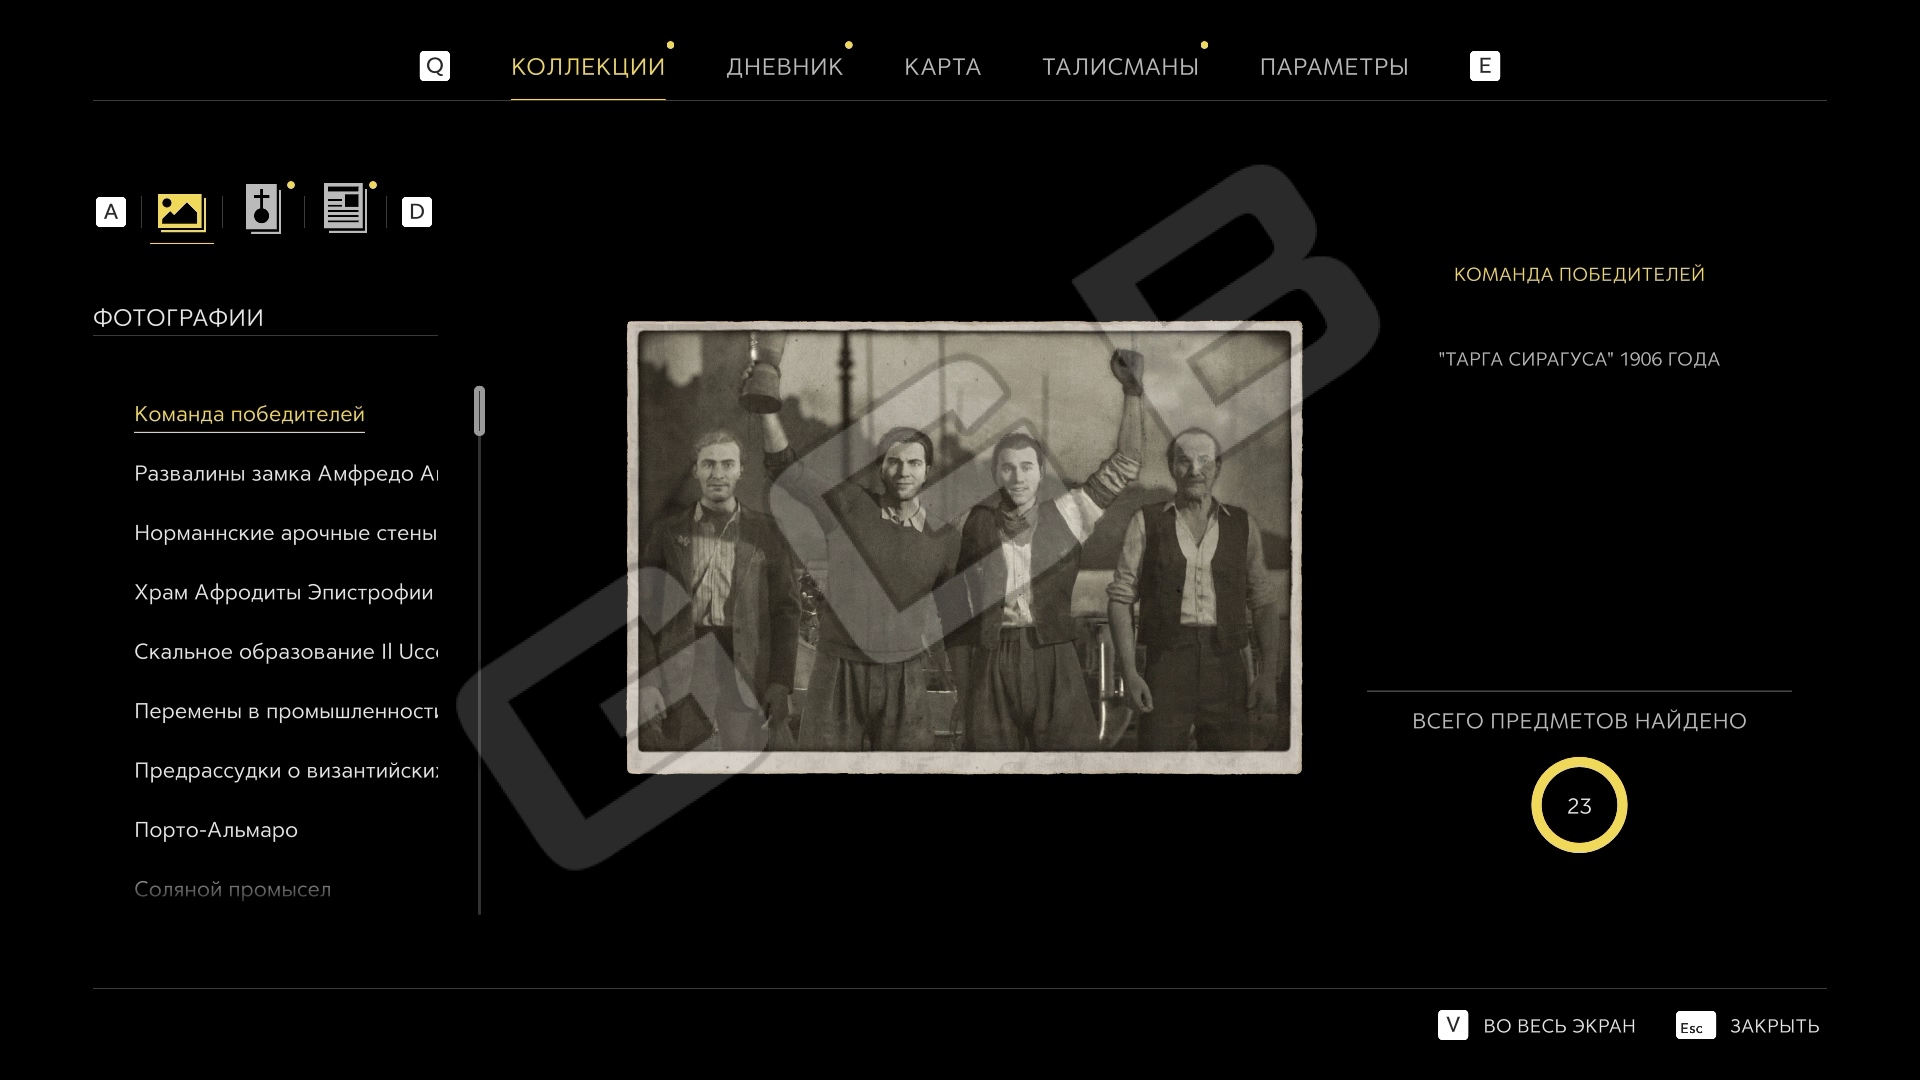This screenshot has height=1080, width=1920.
Task: Click the photo list scrollbar handle
Action: (x=480, y=411)
